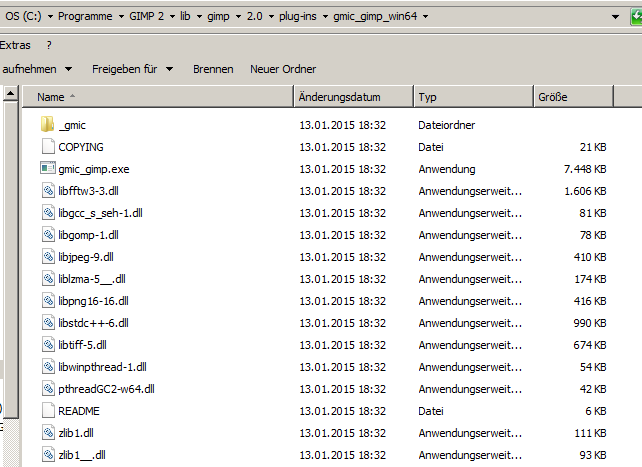Open the ? help menu
Viewport: 642px width, 467px height.
49,45
